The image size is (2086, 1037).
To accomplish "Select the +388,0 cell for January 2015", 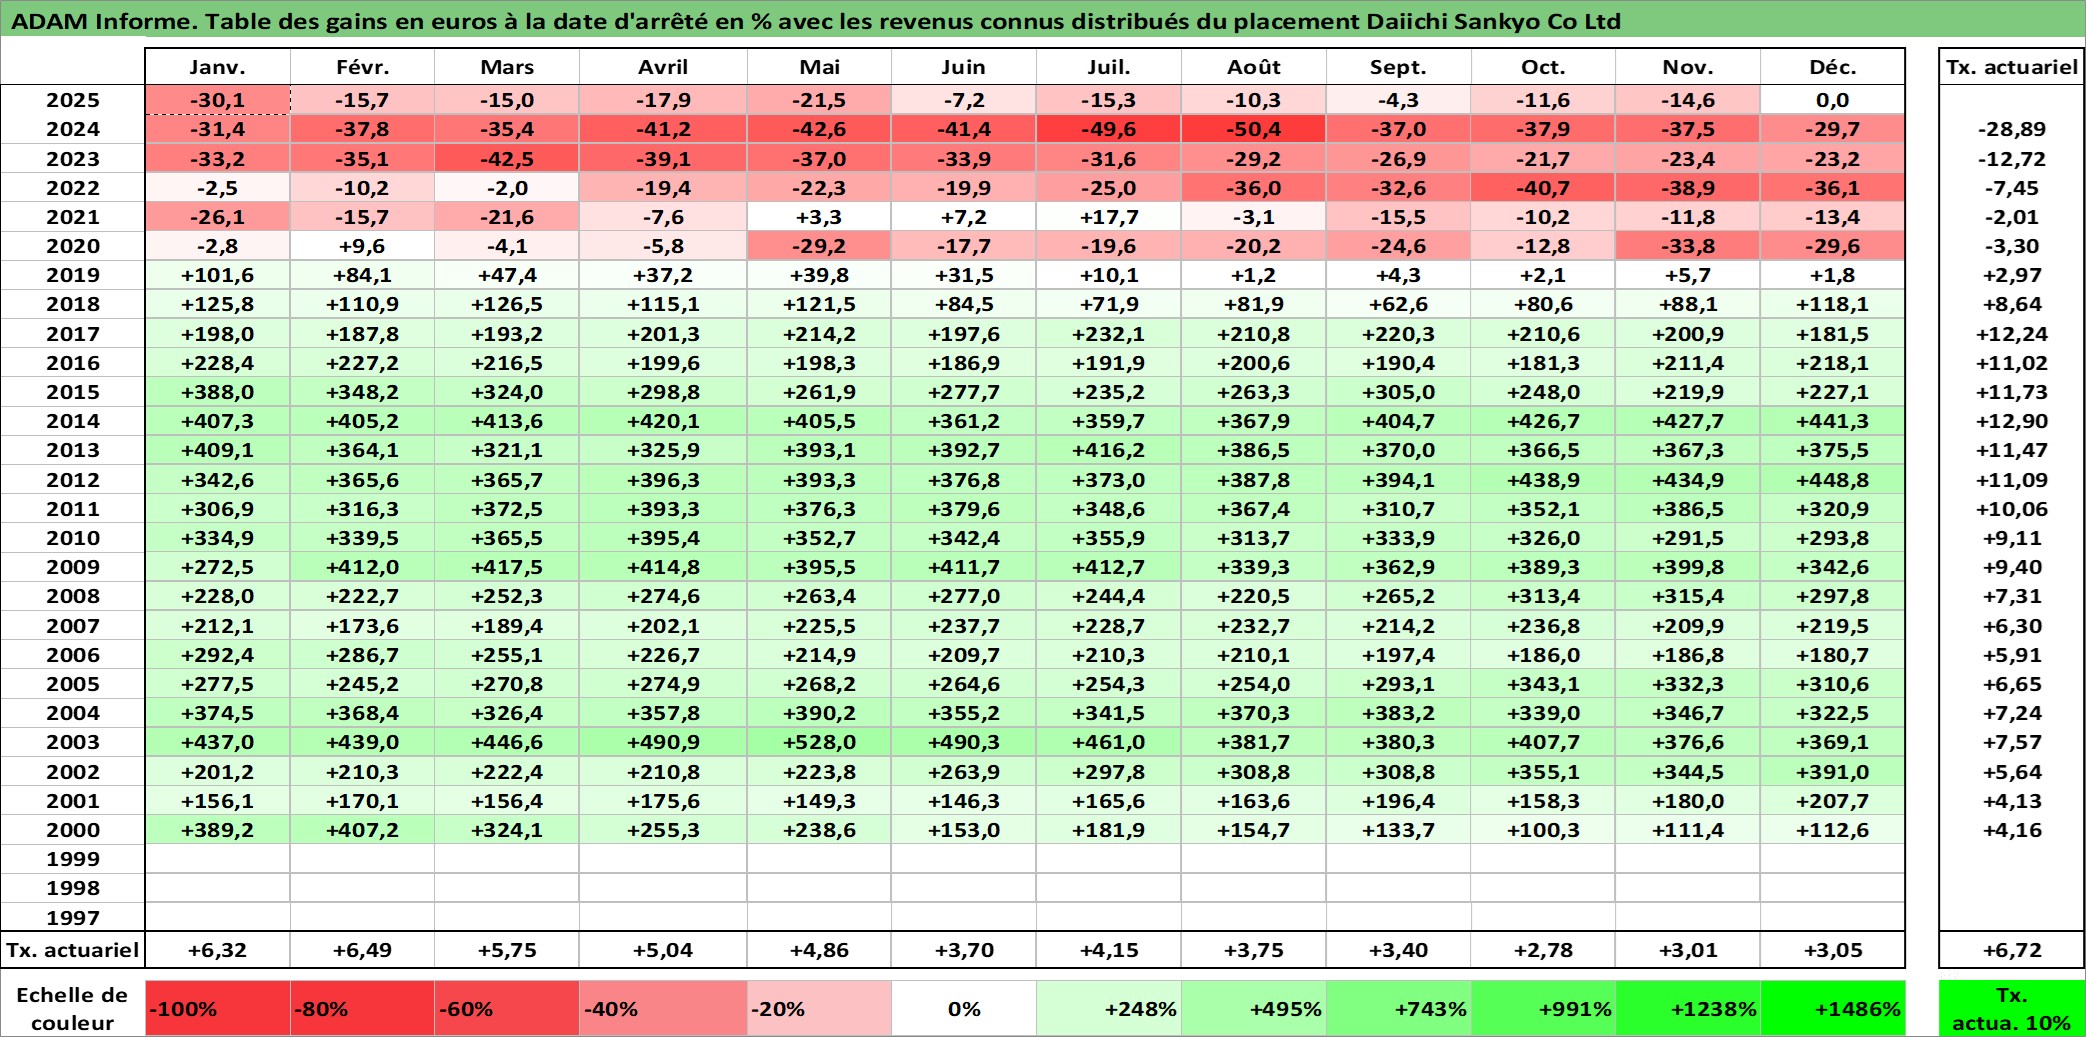I will pyautogui.click(x=218, y=392).
